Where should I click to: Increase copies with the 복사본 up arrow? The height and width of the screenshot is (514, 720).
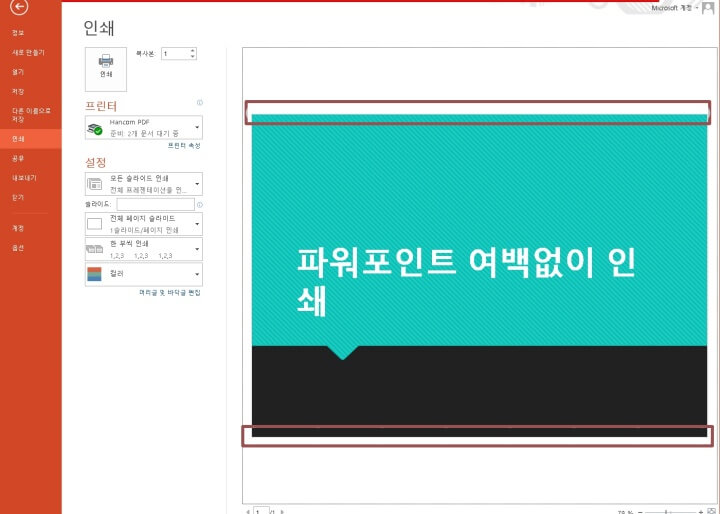coord(193,50)
